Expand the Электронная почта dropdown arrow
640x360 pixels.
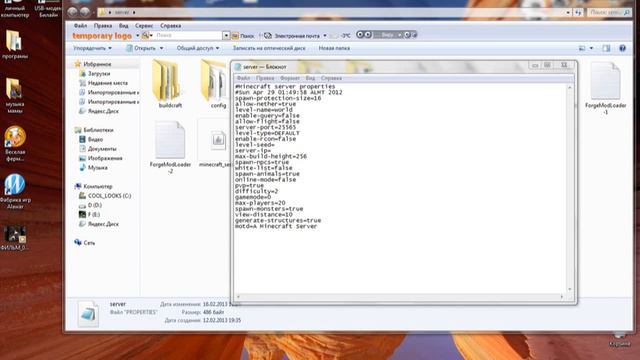pos(325,36)
